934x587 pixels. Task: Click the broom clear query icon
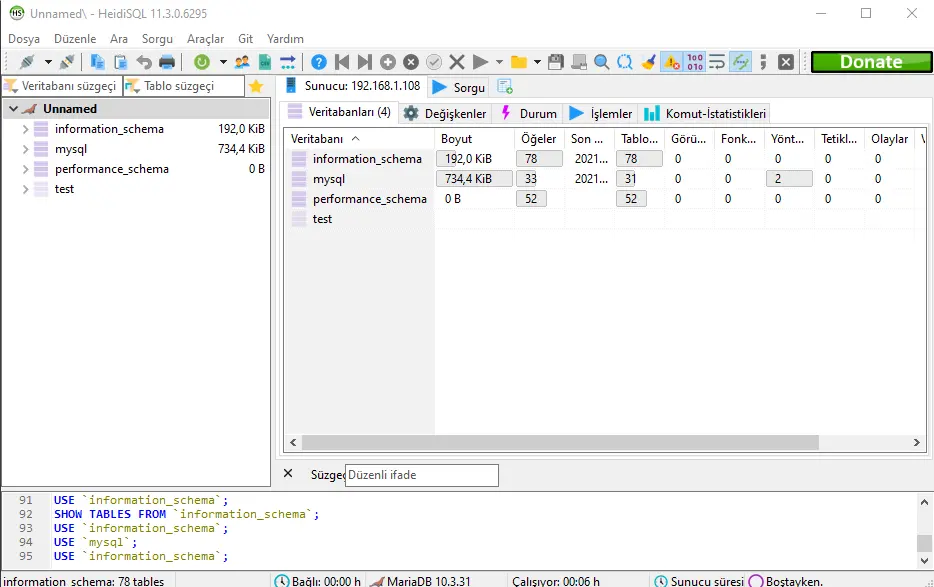click(648, 61)
